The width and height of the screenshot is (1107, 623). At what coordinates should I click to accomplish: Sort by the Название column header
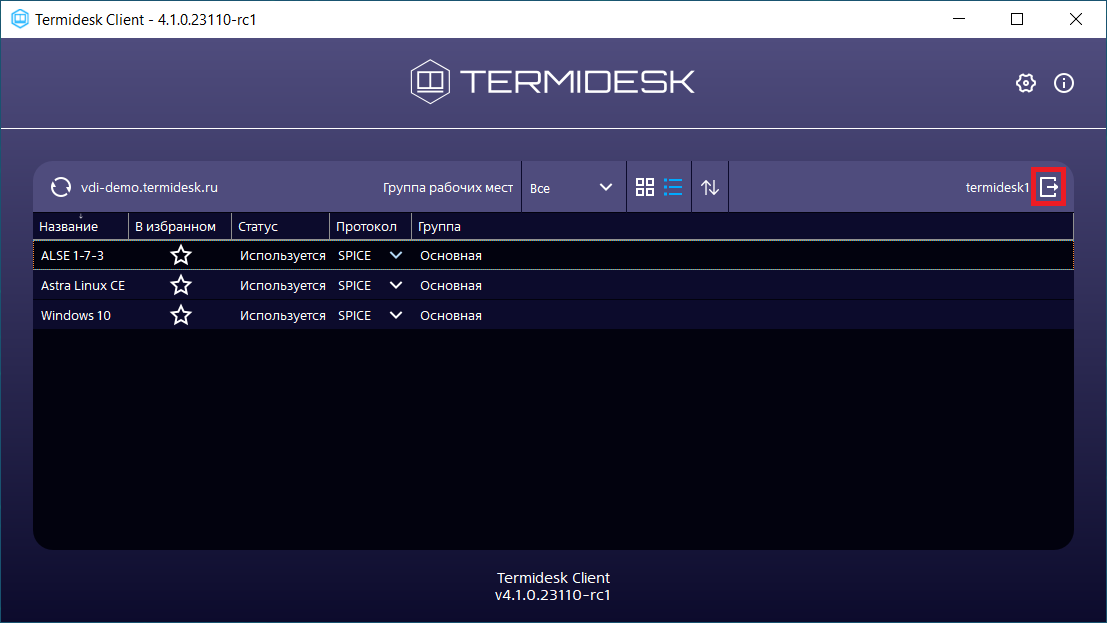pos(69,227)
